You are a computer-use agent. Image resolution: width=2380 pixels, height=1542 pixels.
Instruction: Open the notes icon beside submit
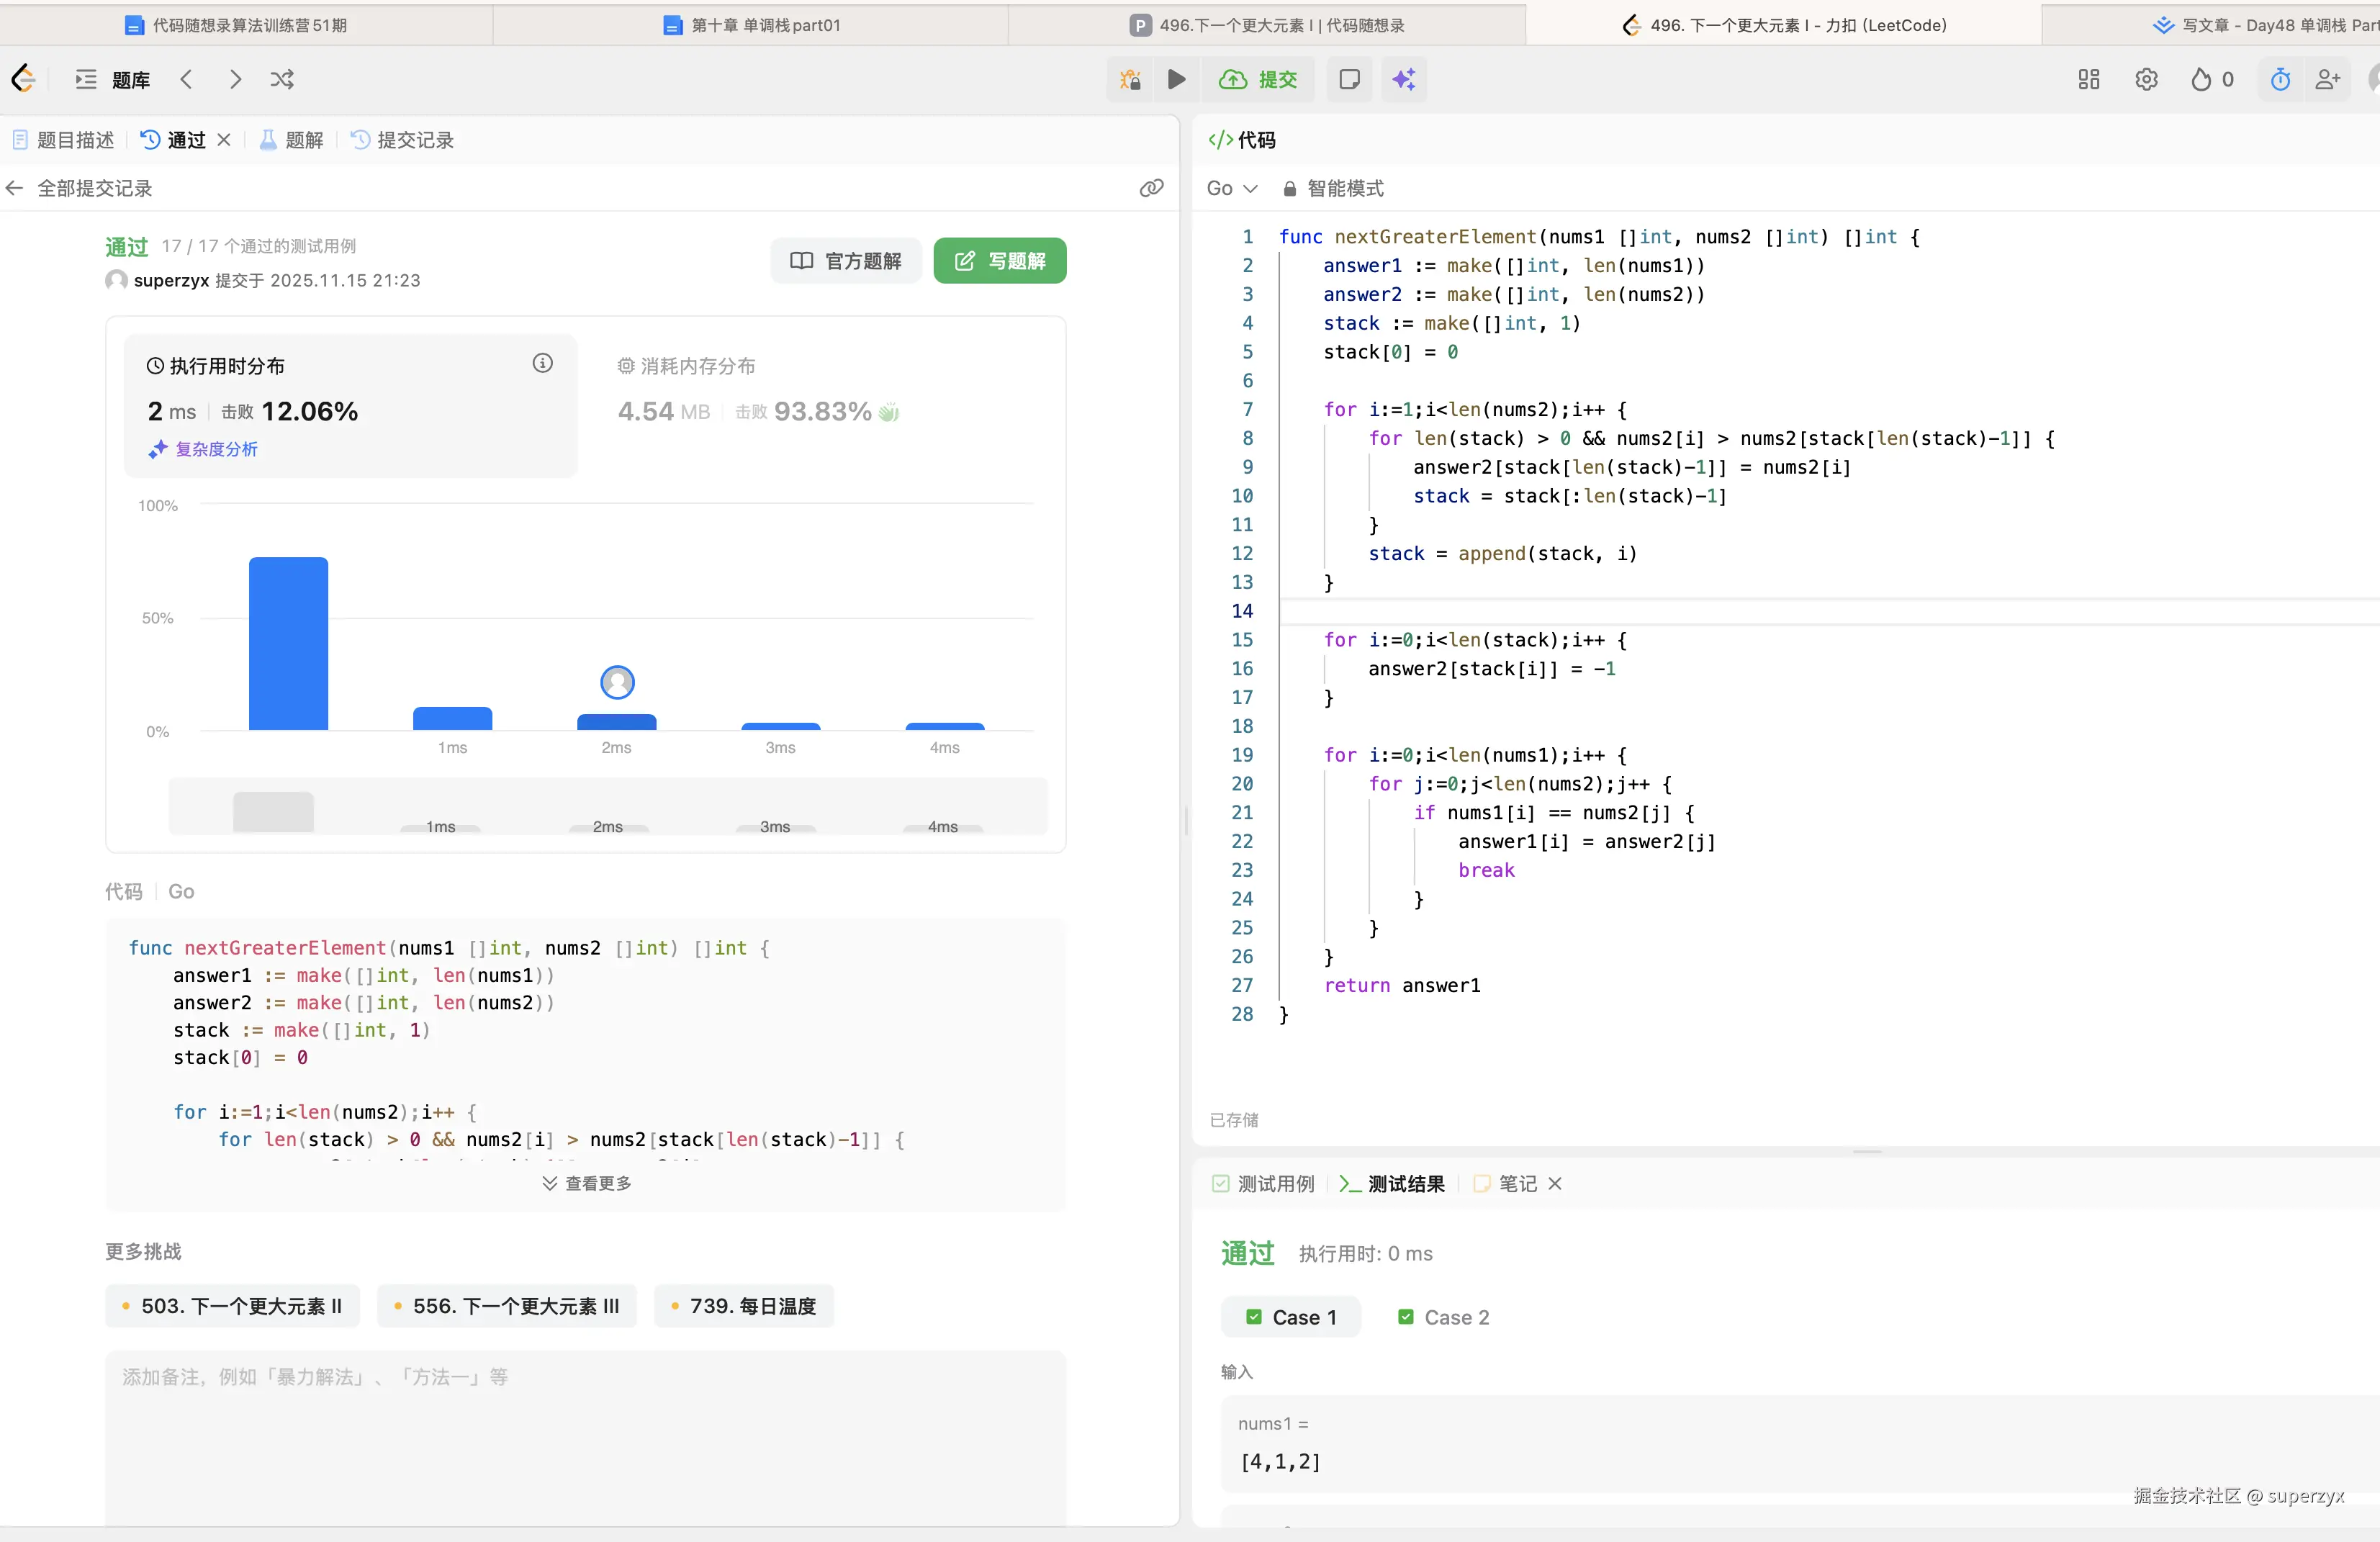coord(1349,79)
